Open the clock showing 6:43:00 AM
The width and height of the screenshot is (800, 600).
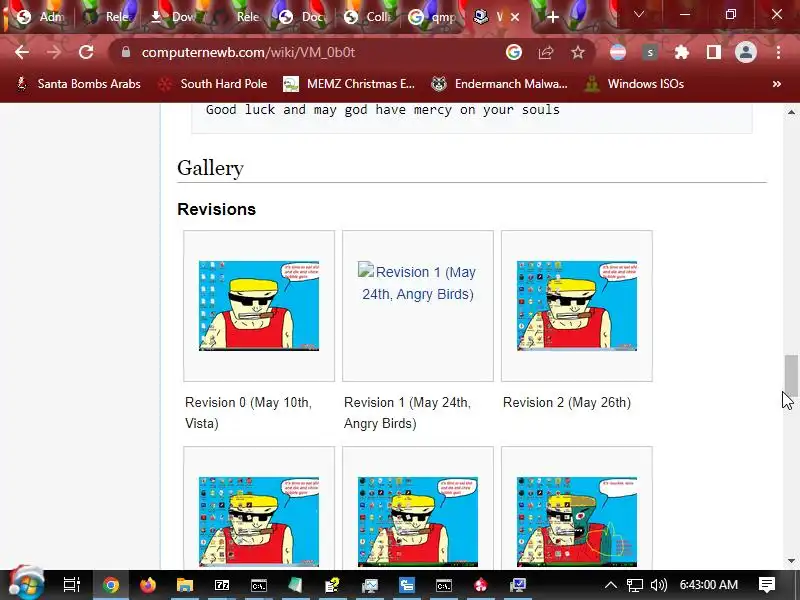click(709, 585)
